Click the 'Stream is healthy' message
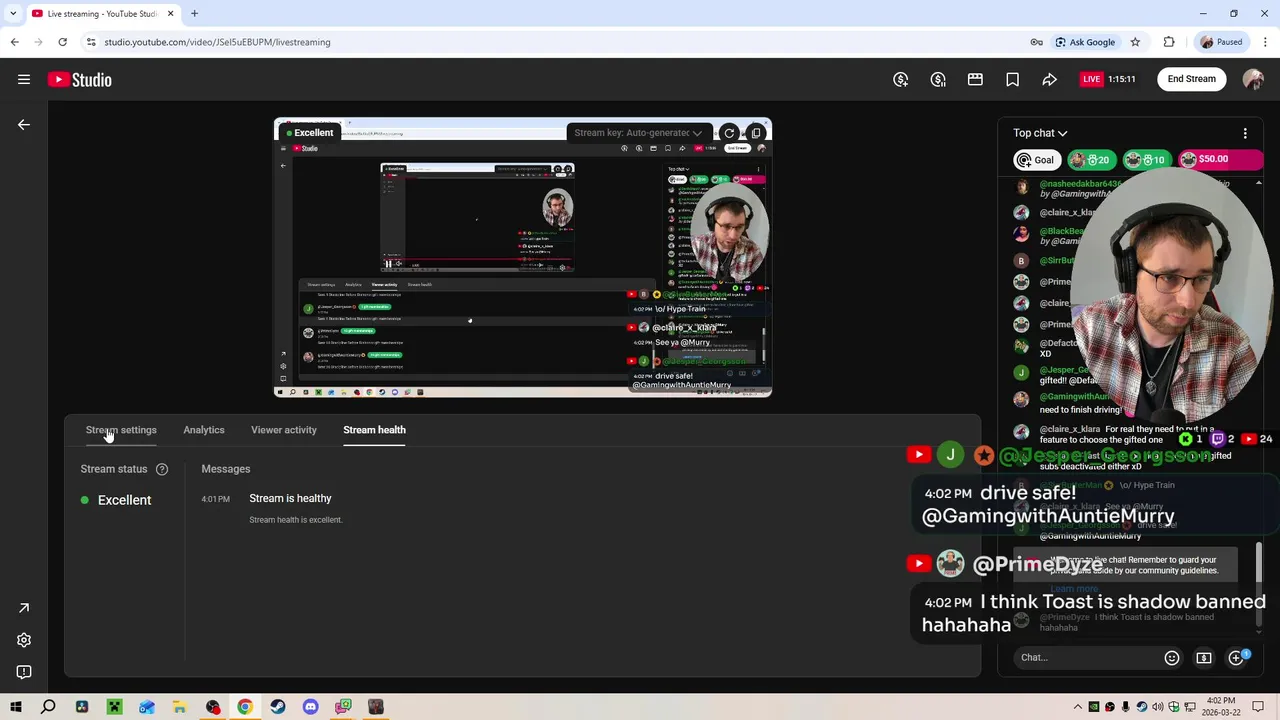Viewport: 1280px width, 720px height. [x=290, y=498]
